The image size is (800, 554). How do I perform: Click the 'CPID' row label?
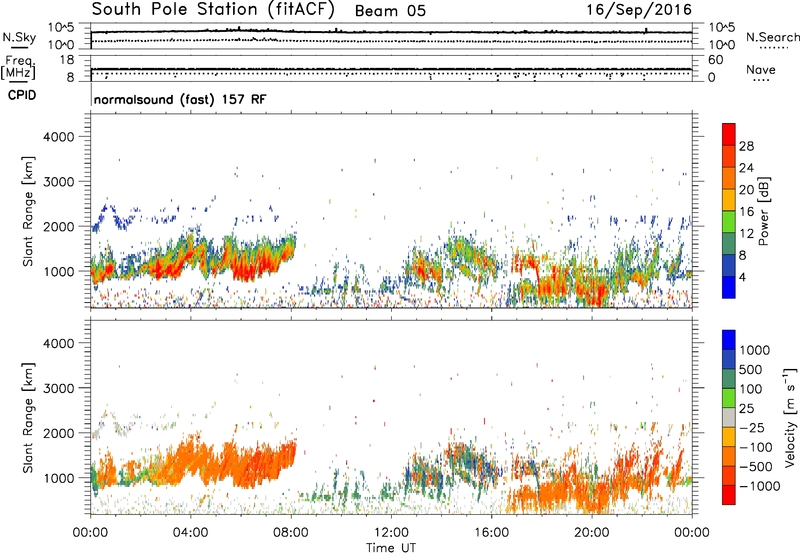(22, 95)
